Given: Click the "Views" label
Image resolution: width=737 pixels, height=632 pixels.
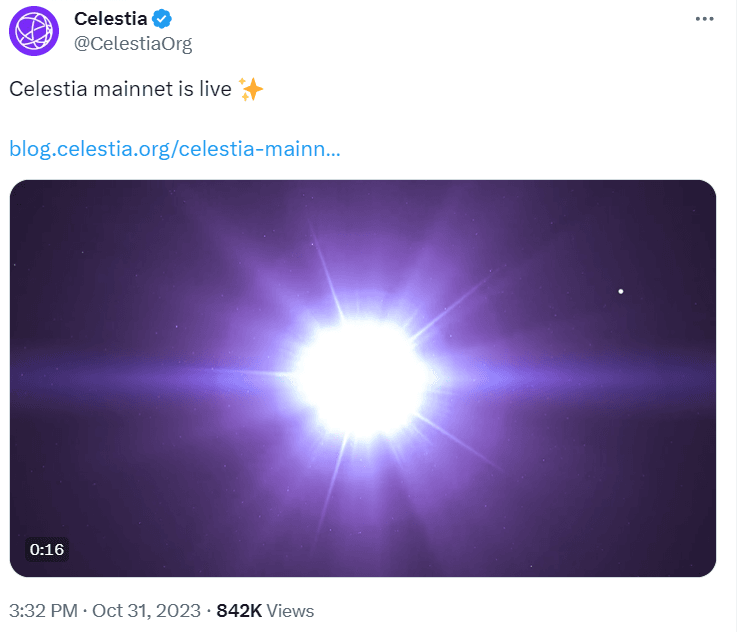Looking at the screenshot, I should coord(290,610).
